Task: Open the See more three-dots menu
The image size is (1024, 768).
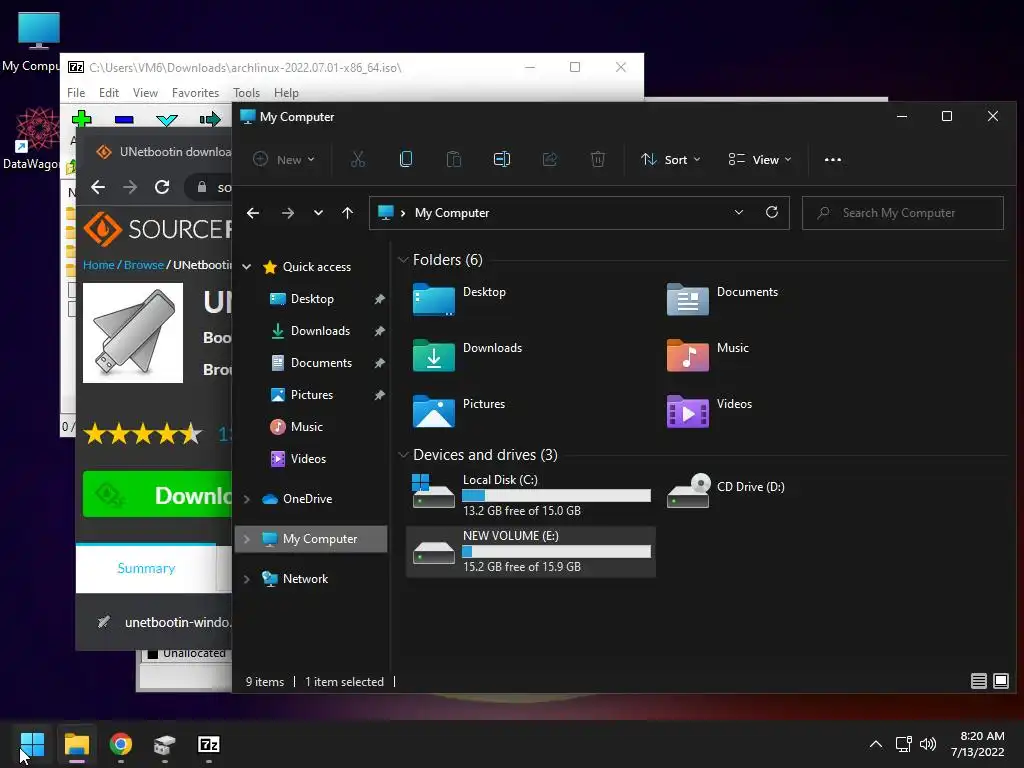Action: [833, 159]
